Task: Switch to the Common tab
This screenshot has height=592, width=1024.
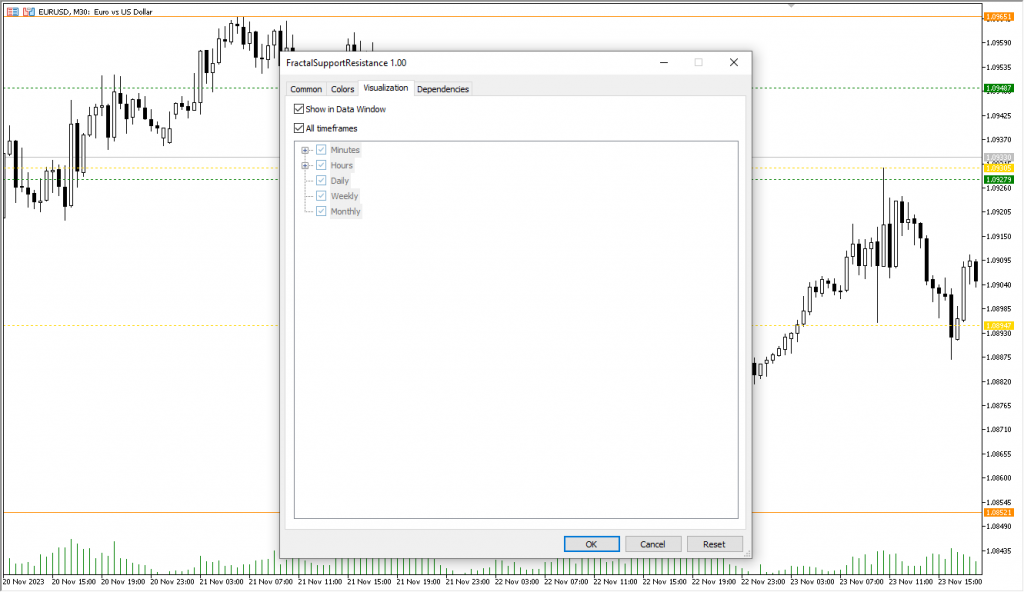Action: 305,88
